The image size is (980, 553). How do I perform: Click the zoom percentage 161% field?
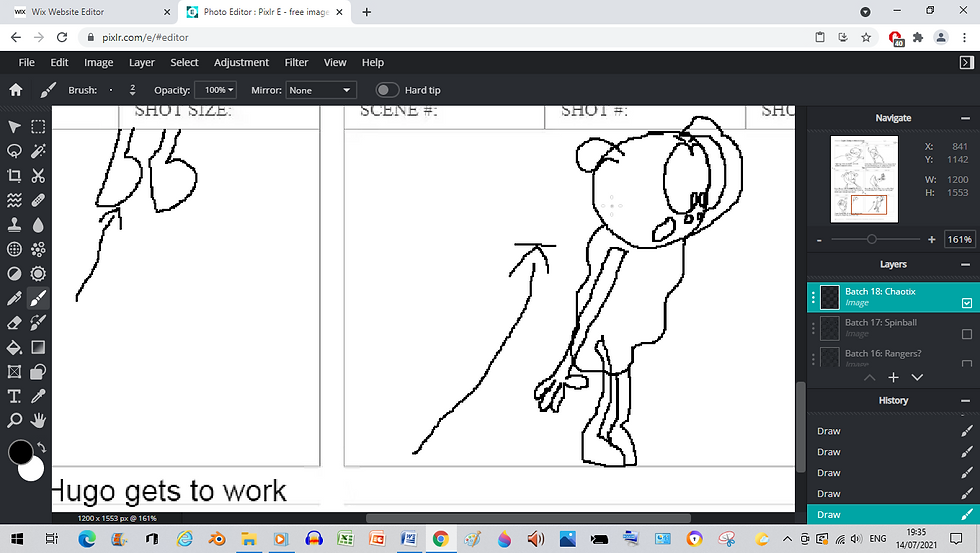[959, 239]
